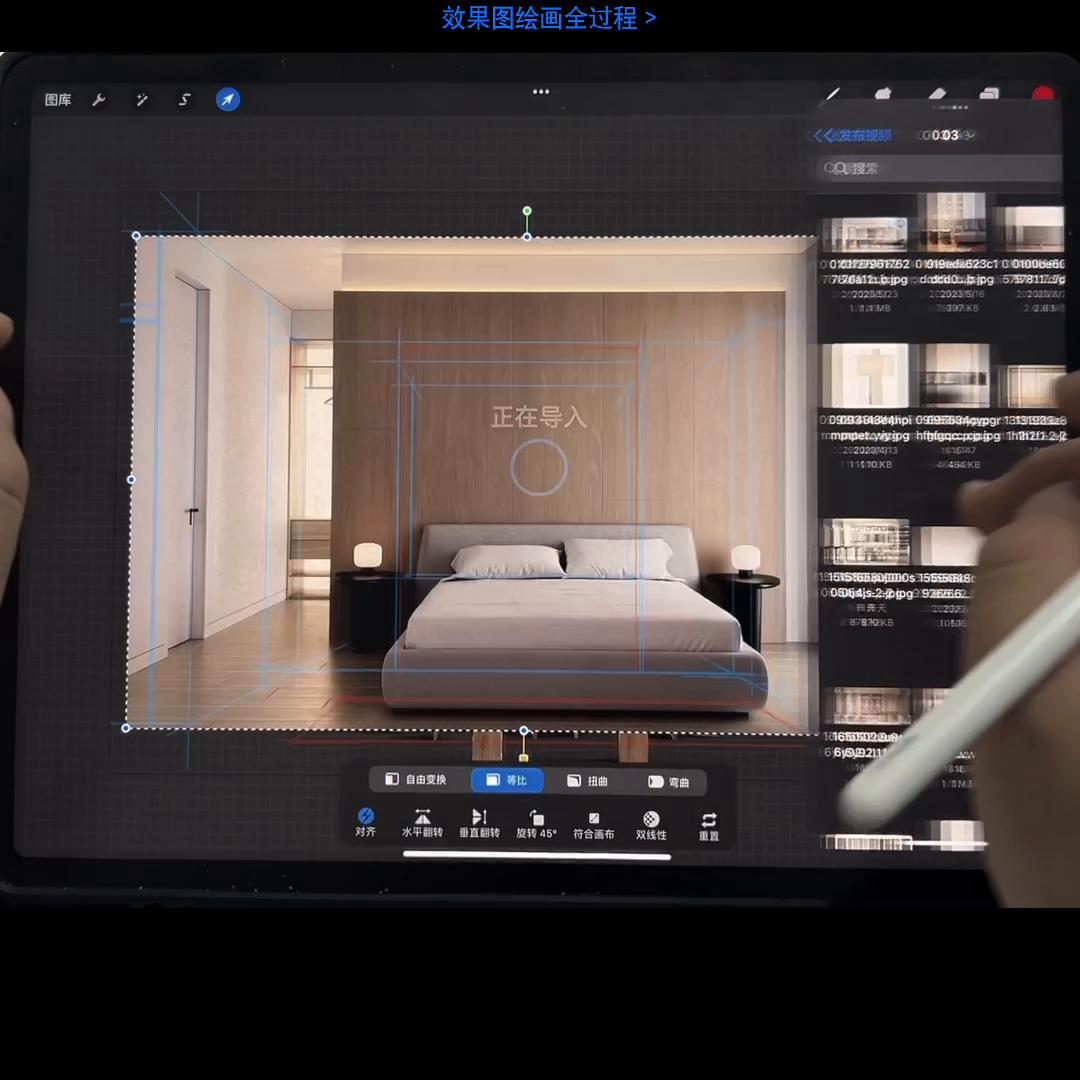Select 弯曲 warp transform mode
Viewport: 1080px width, 1080px height.
point(668,781)
